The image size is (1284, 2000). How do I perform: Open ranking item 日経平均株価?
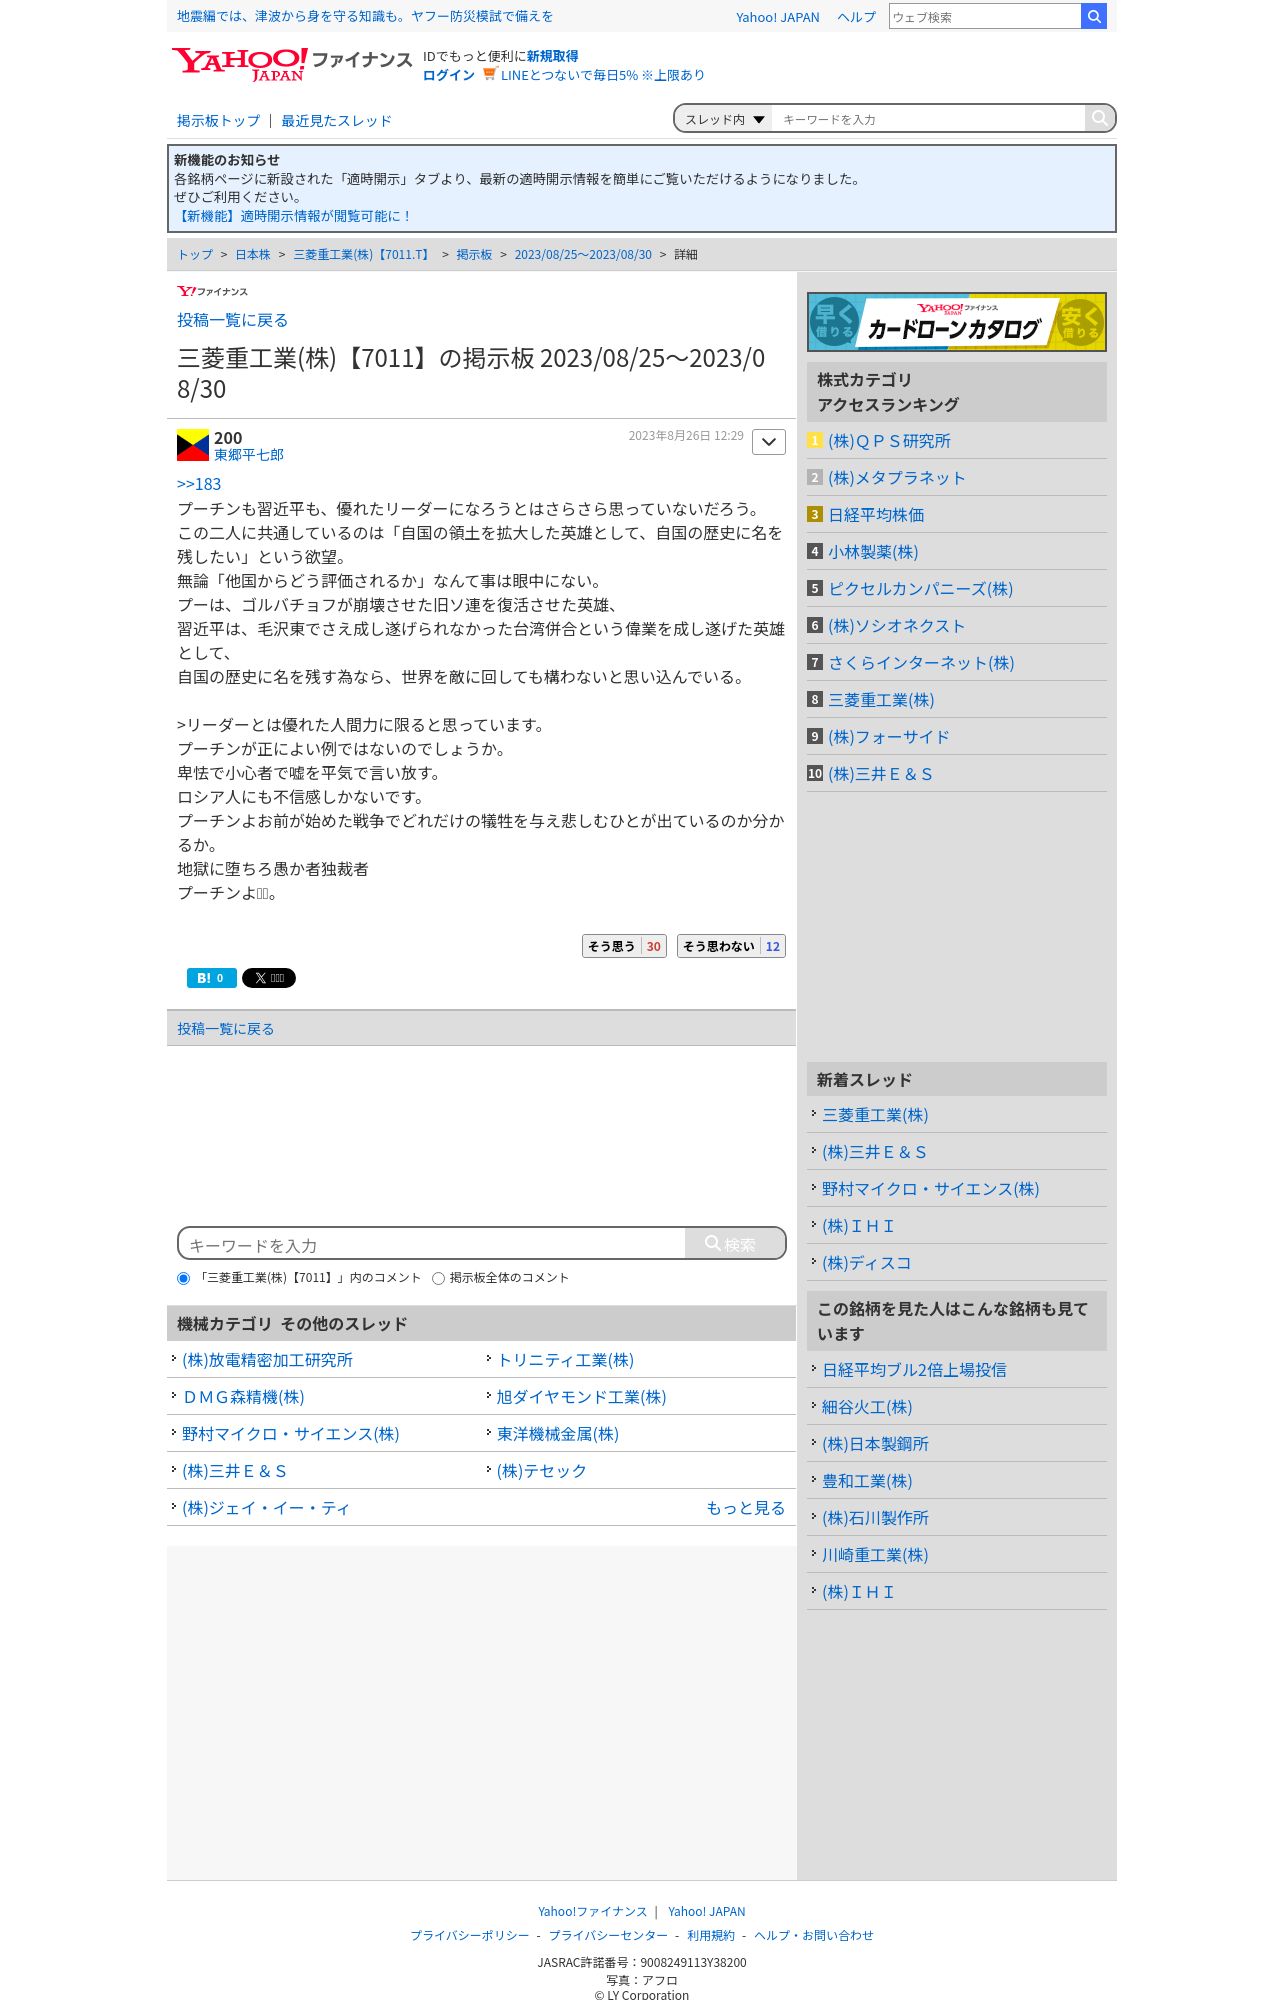coord(876,515)
